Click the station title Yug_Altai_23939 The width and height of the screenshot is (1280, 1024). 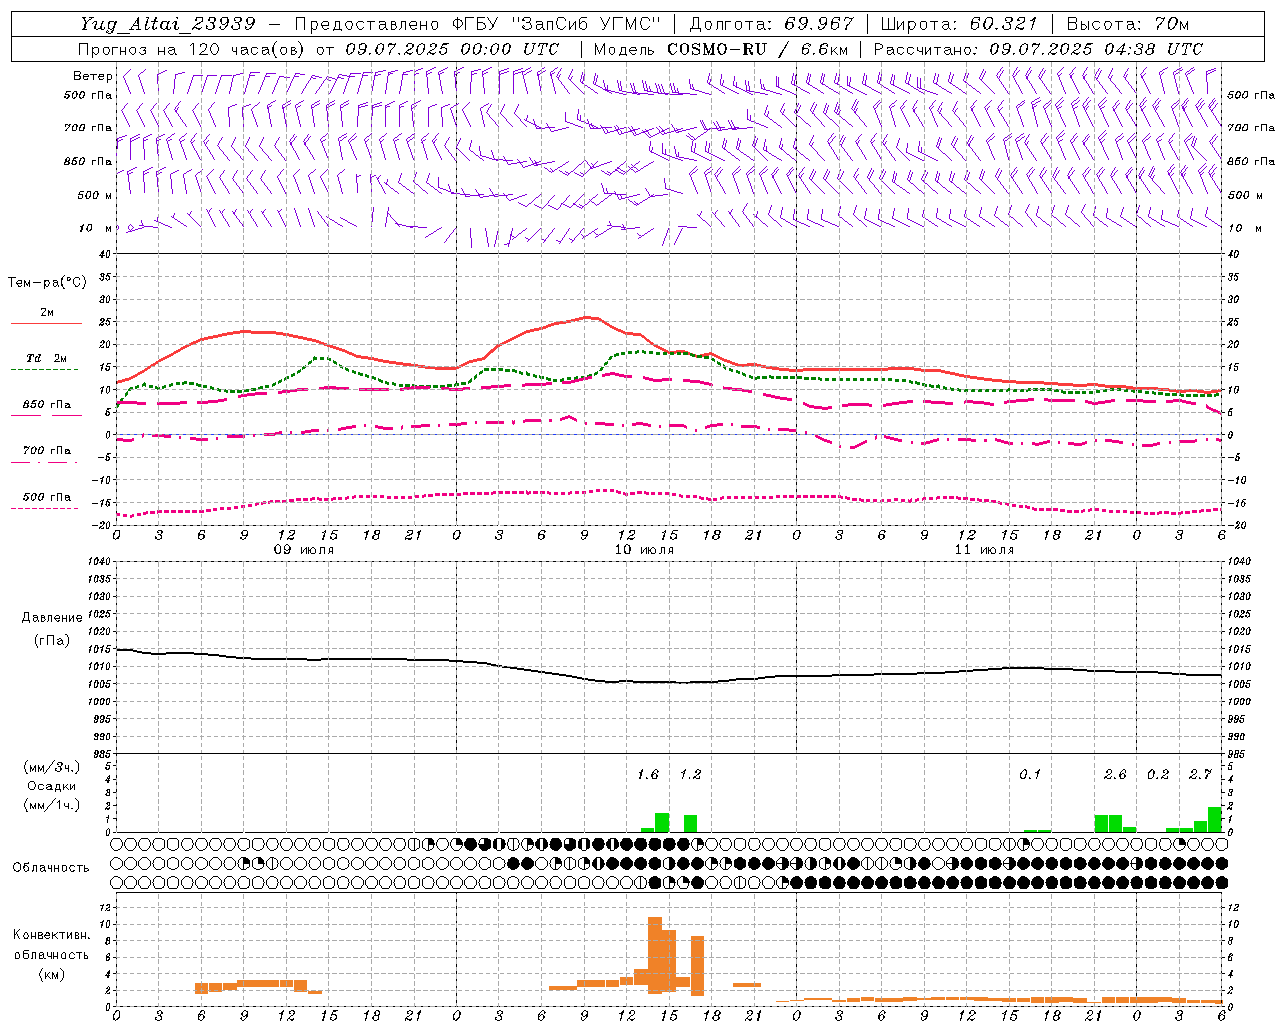168,24
